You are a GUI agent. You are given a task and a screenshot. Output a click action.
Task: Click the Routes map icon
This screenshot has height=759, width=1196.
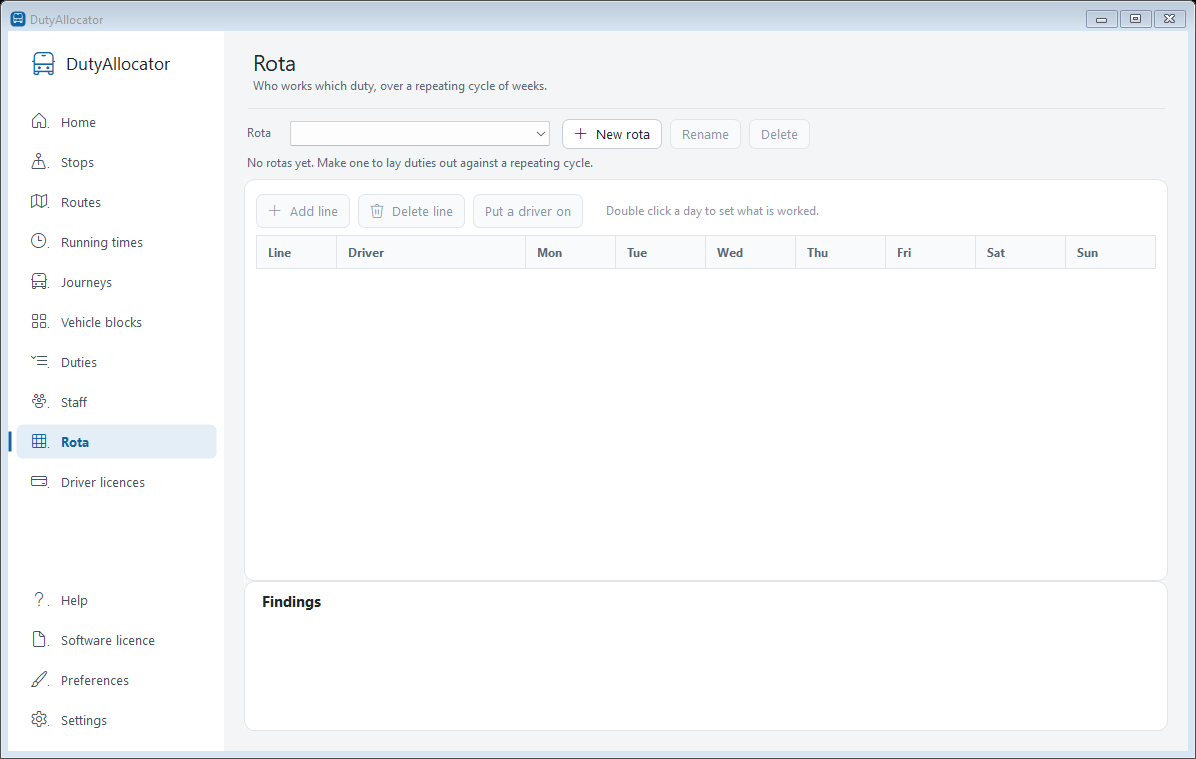tap(40, 201)
